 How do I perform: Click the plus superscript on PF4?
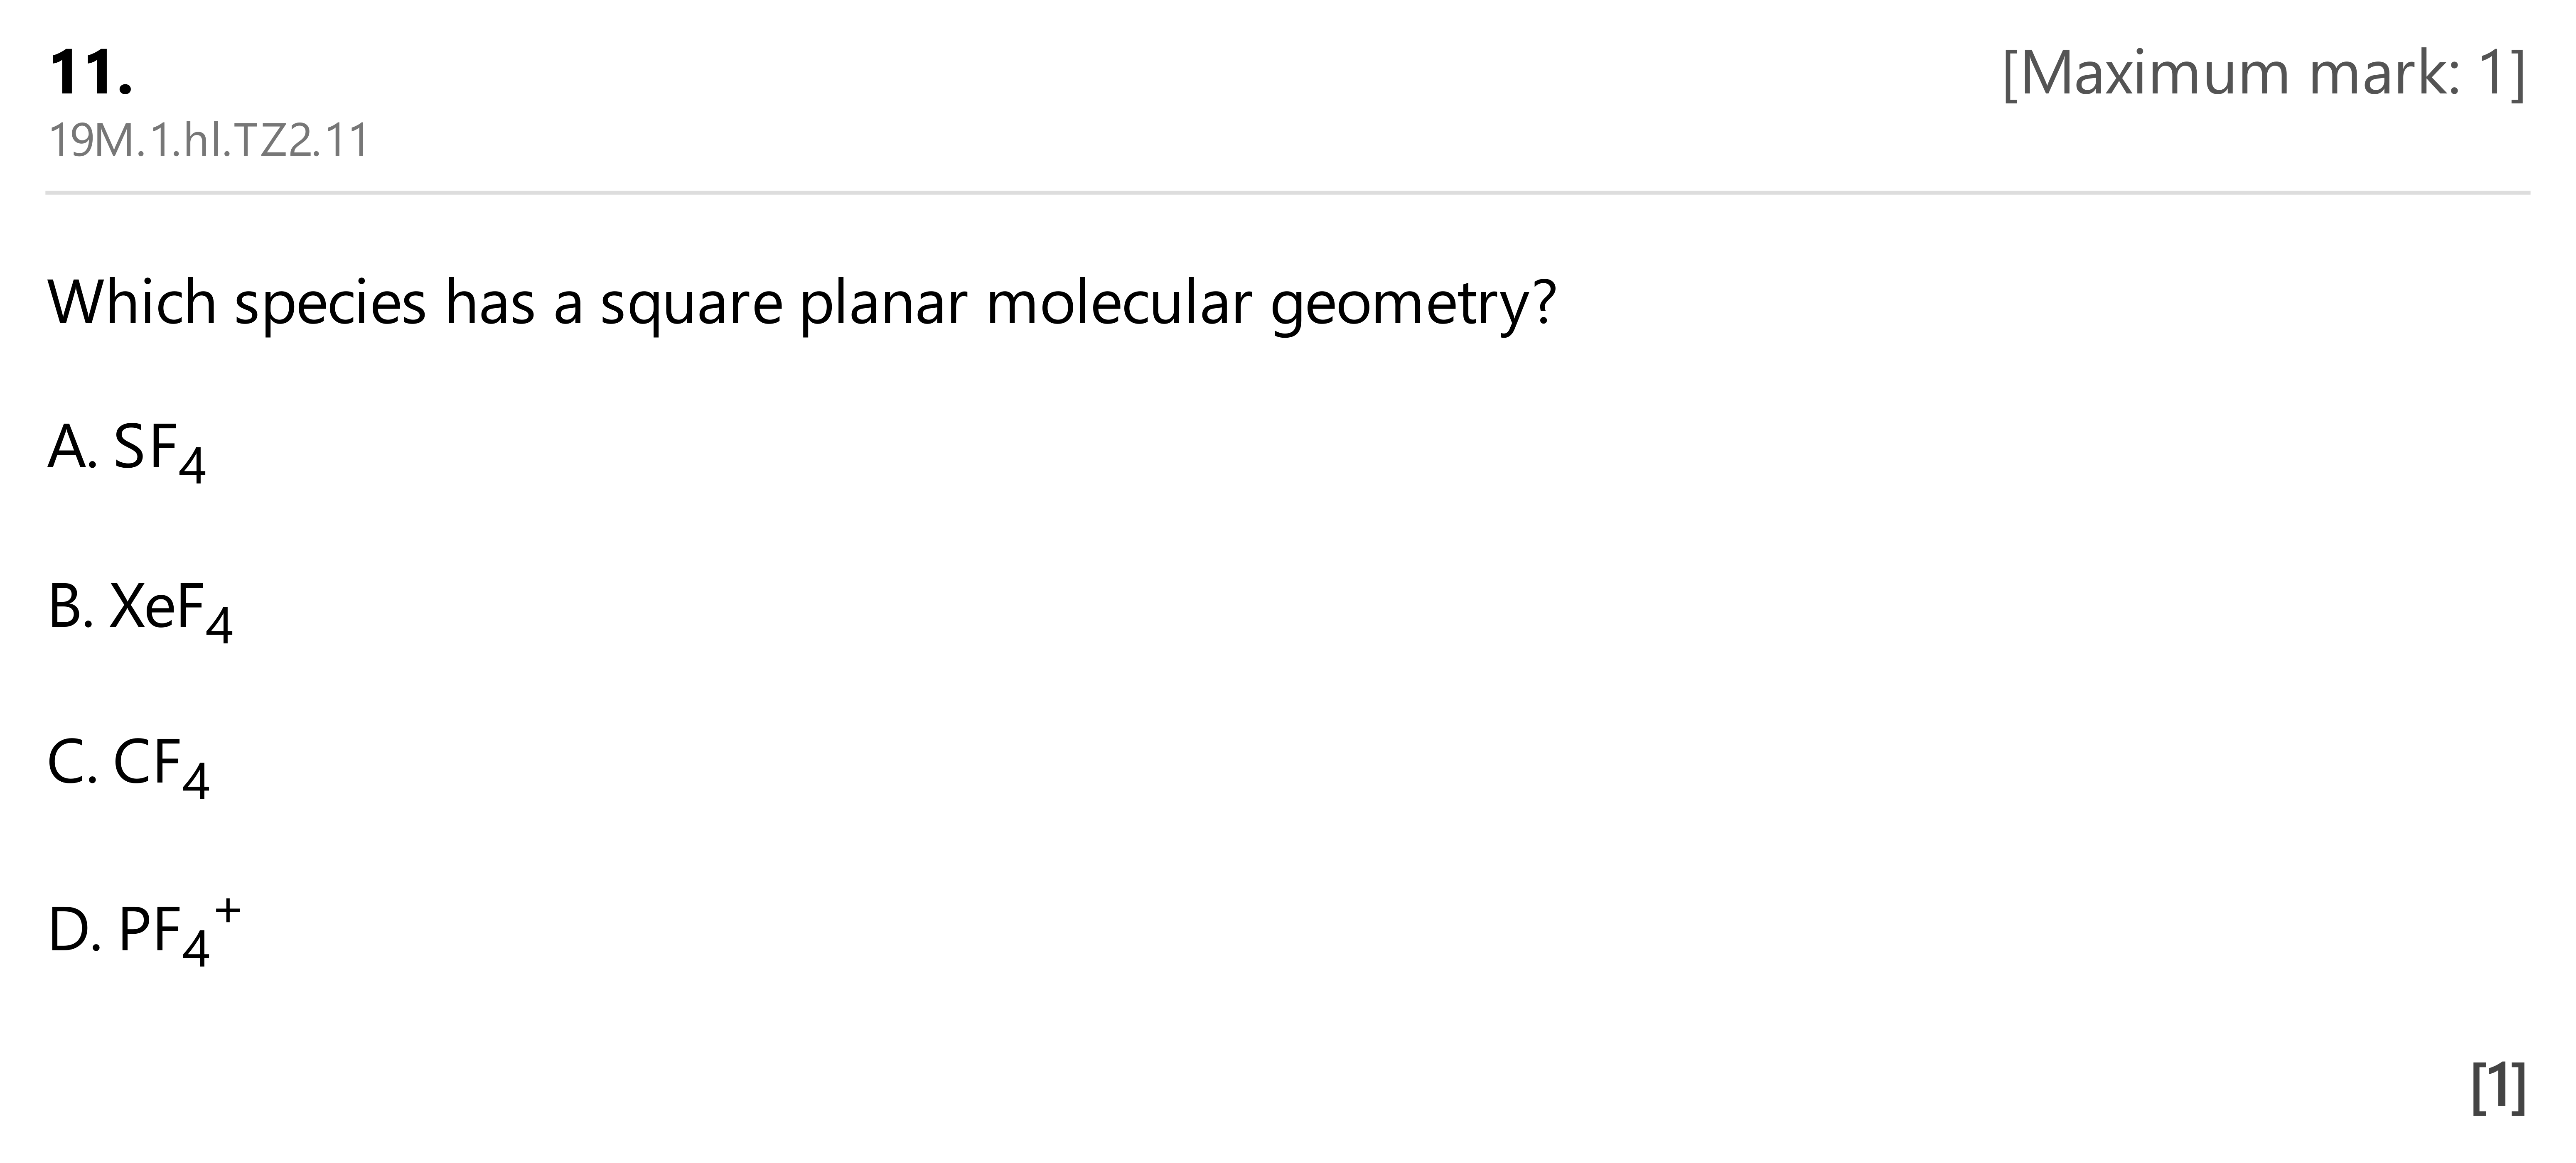pos(228,910)
